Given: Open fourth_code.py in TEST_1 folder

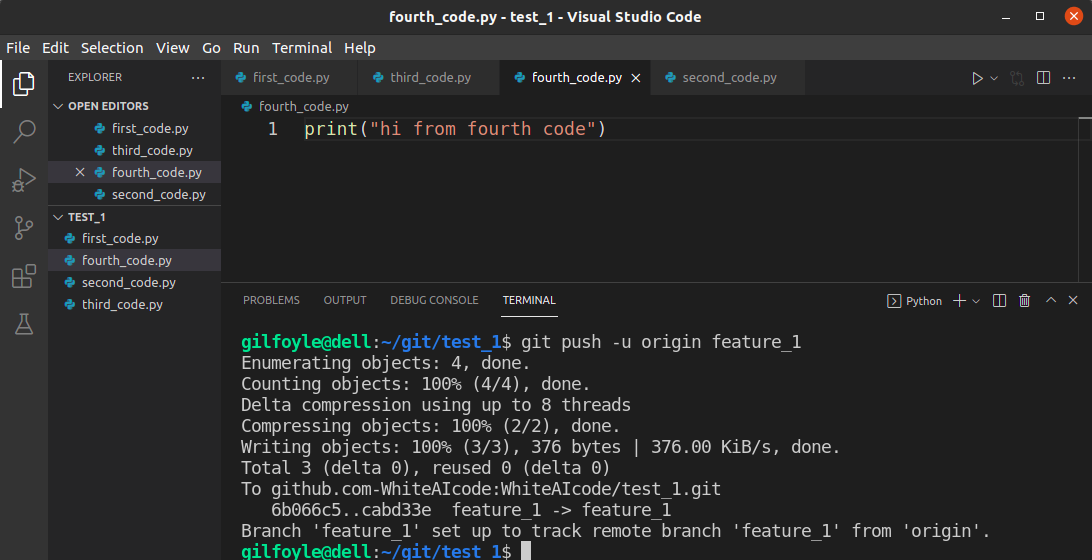Looking at the screenshot, I should (x=134, y=260).
